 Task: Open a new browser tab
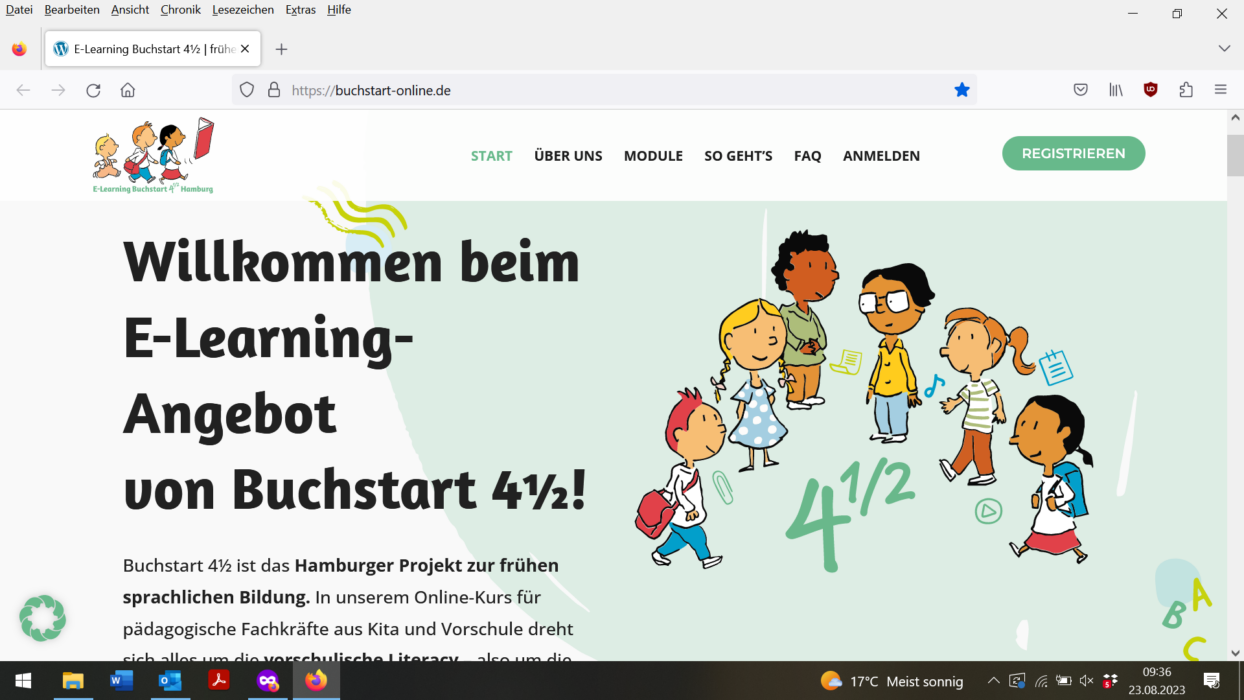click(x=281, y=49)
